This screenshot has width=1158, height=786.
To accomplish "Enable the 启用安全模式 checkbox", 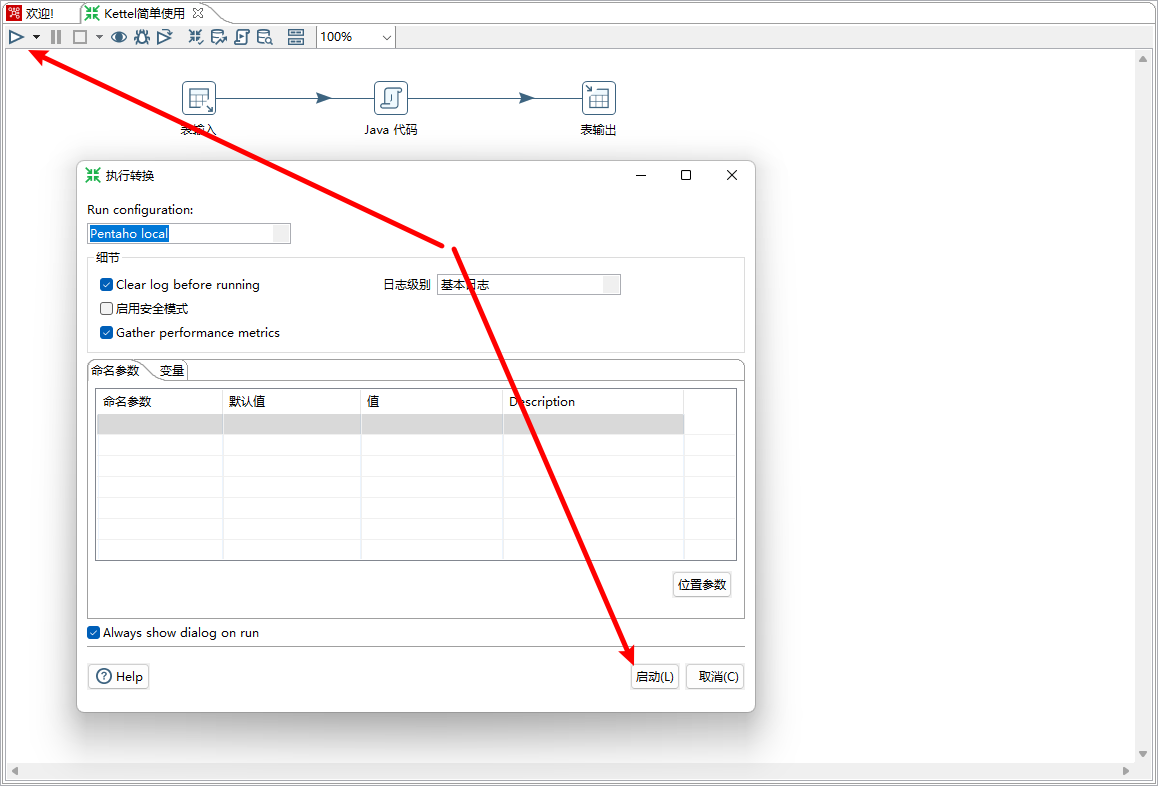I will tap(107, 309).
